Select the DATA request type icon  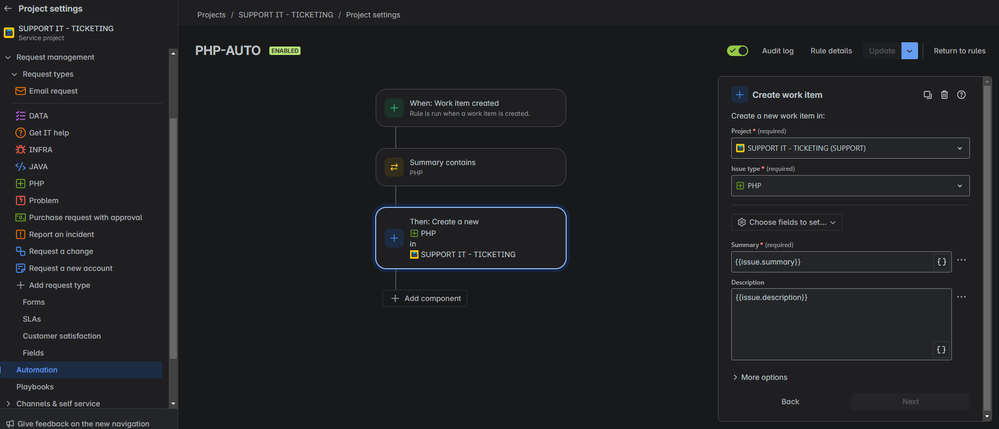point(20,116)
